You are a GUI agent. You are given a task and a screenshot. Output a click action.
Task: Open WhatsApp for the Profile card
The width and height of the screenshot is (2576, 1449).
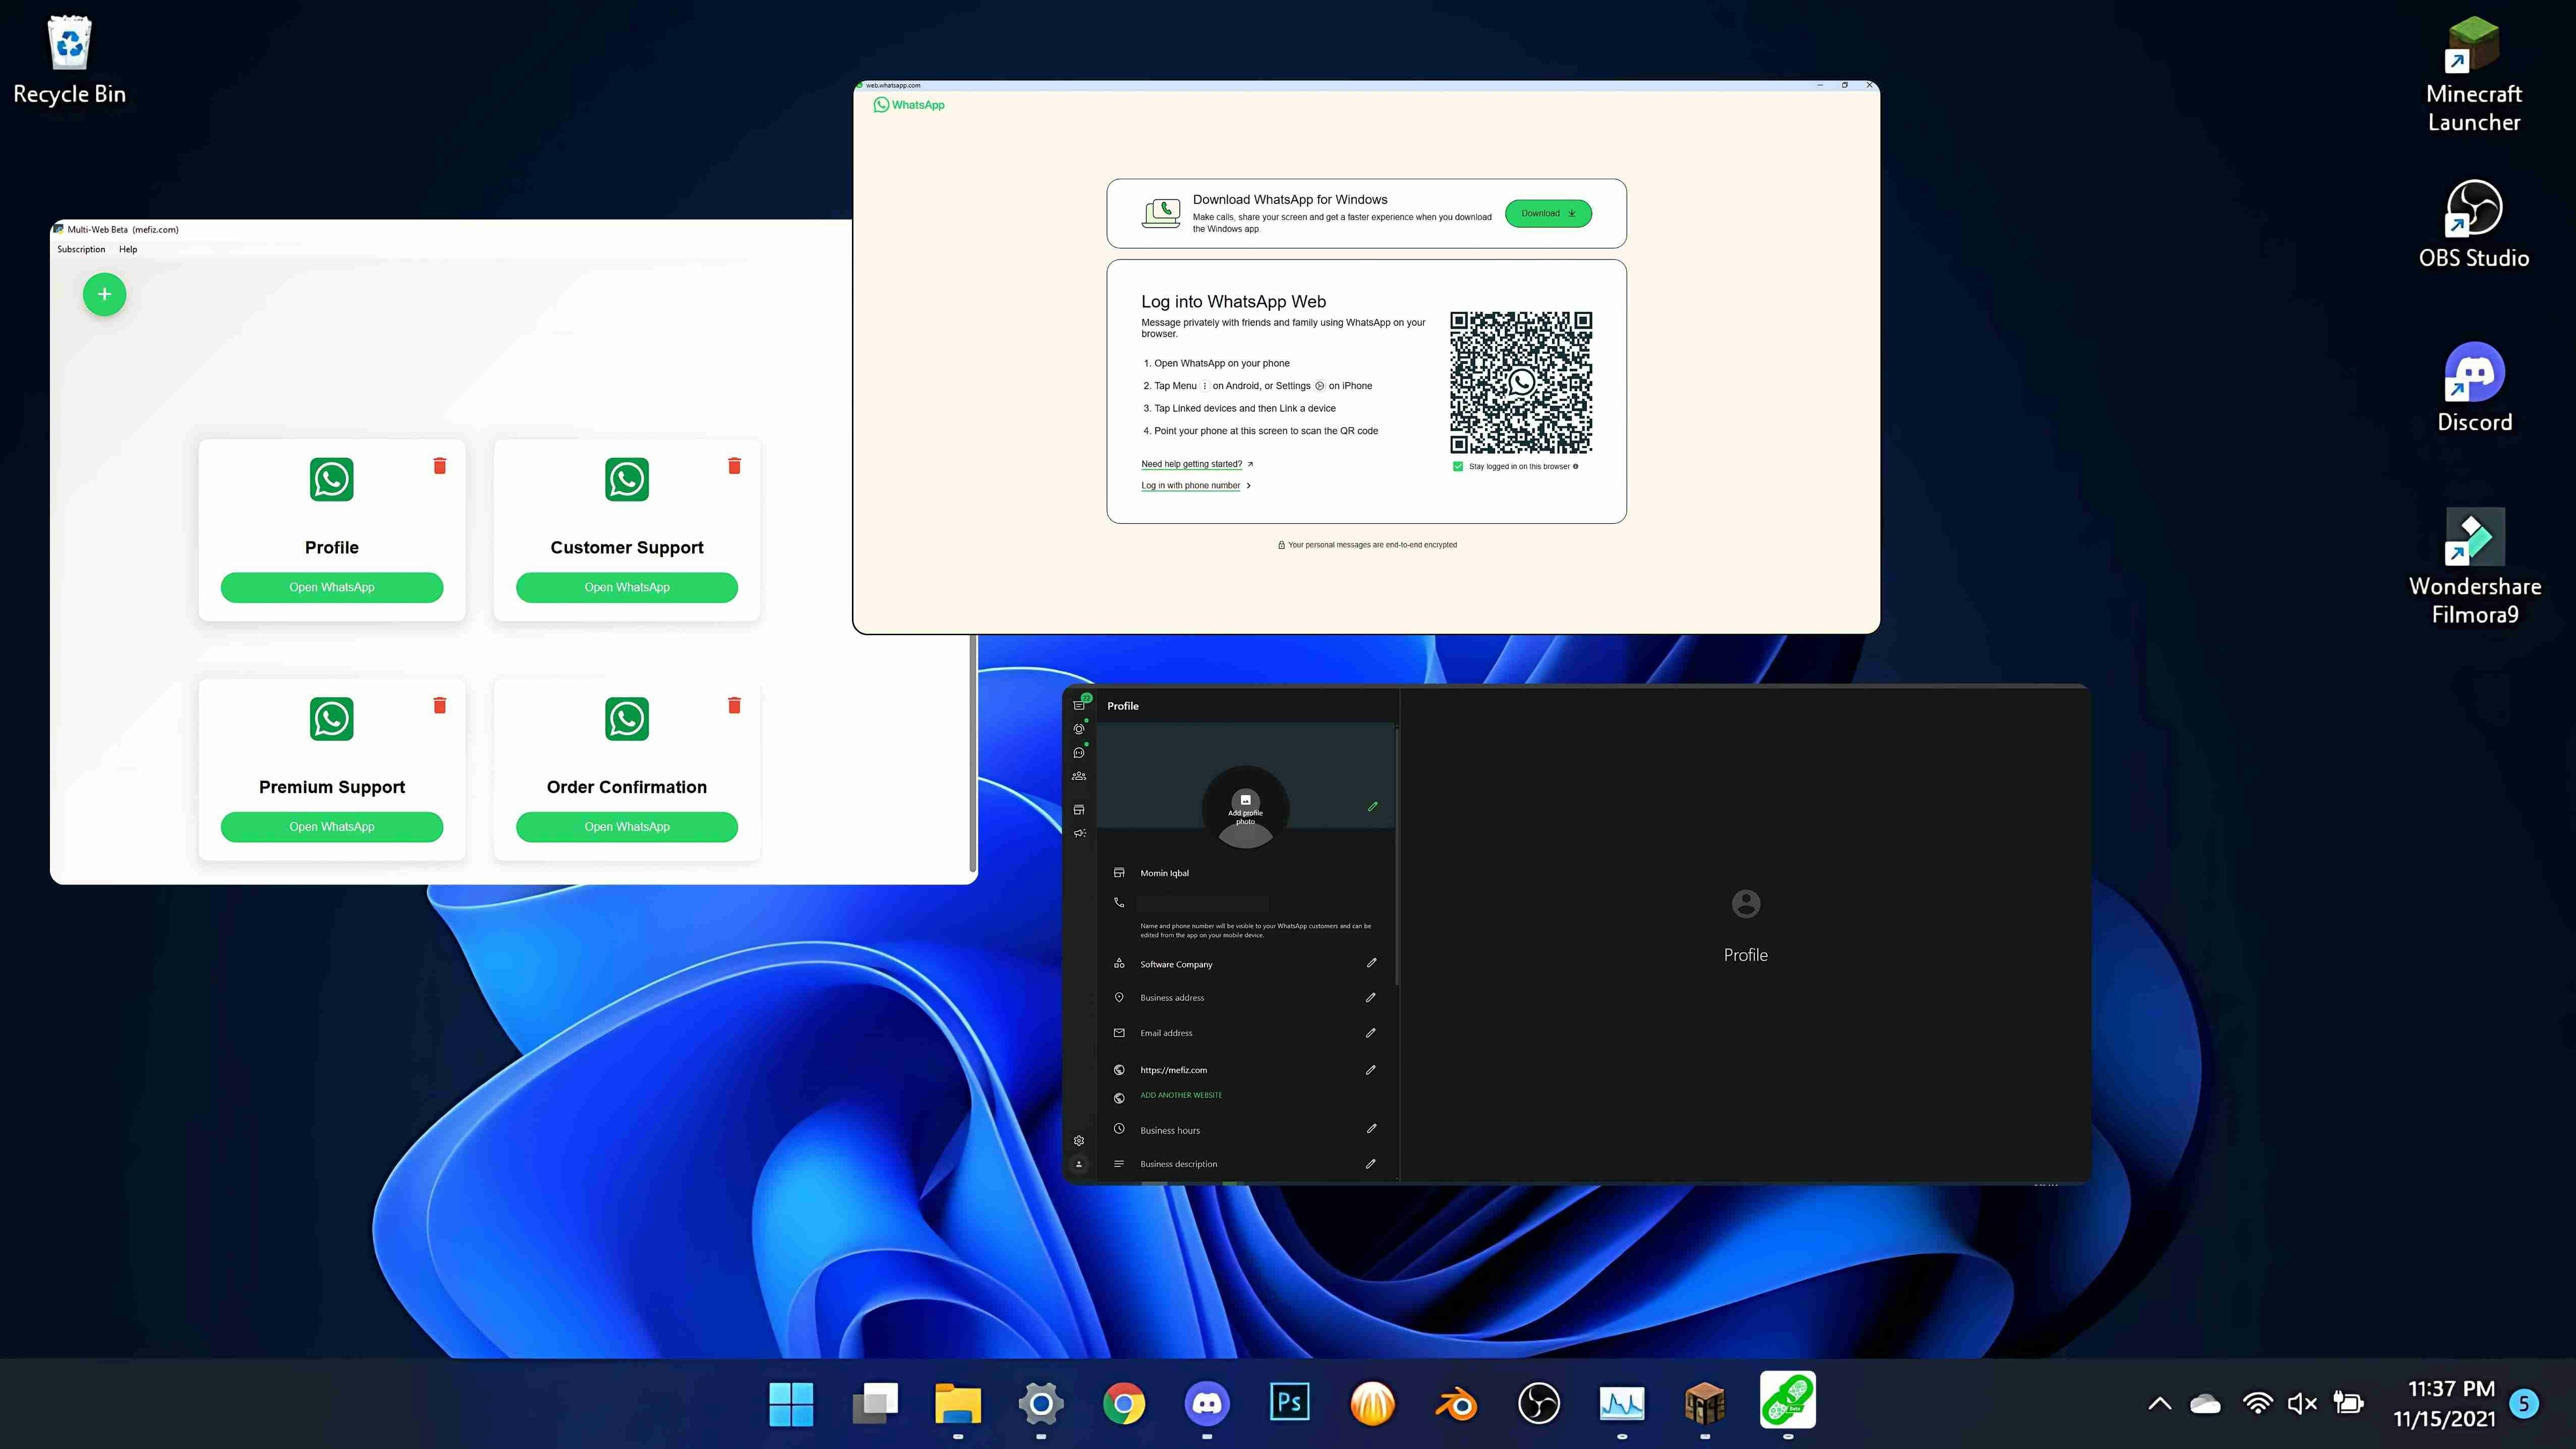point(331,587)
